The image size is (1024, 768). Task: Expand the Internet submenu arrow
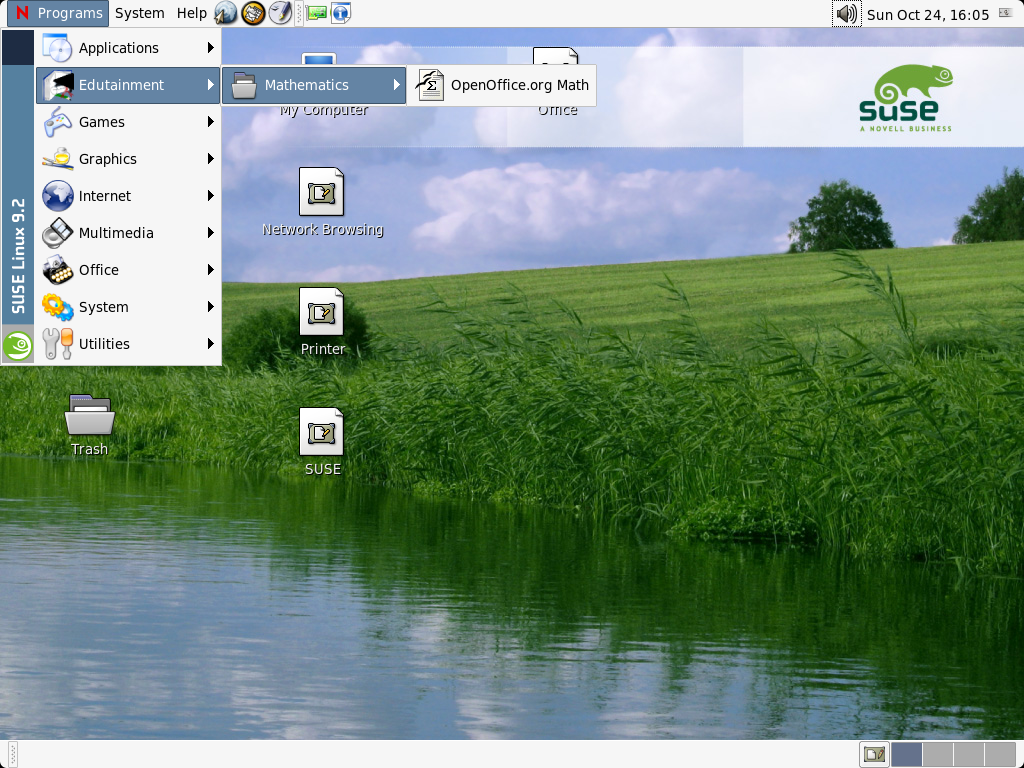(x=210, y=196)
